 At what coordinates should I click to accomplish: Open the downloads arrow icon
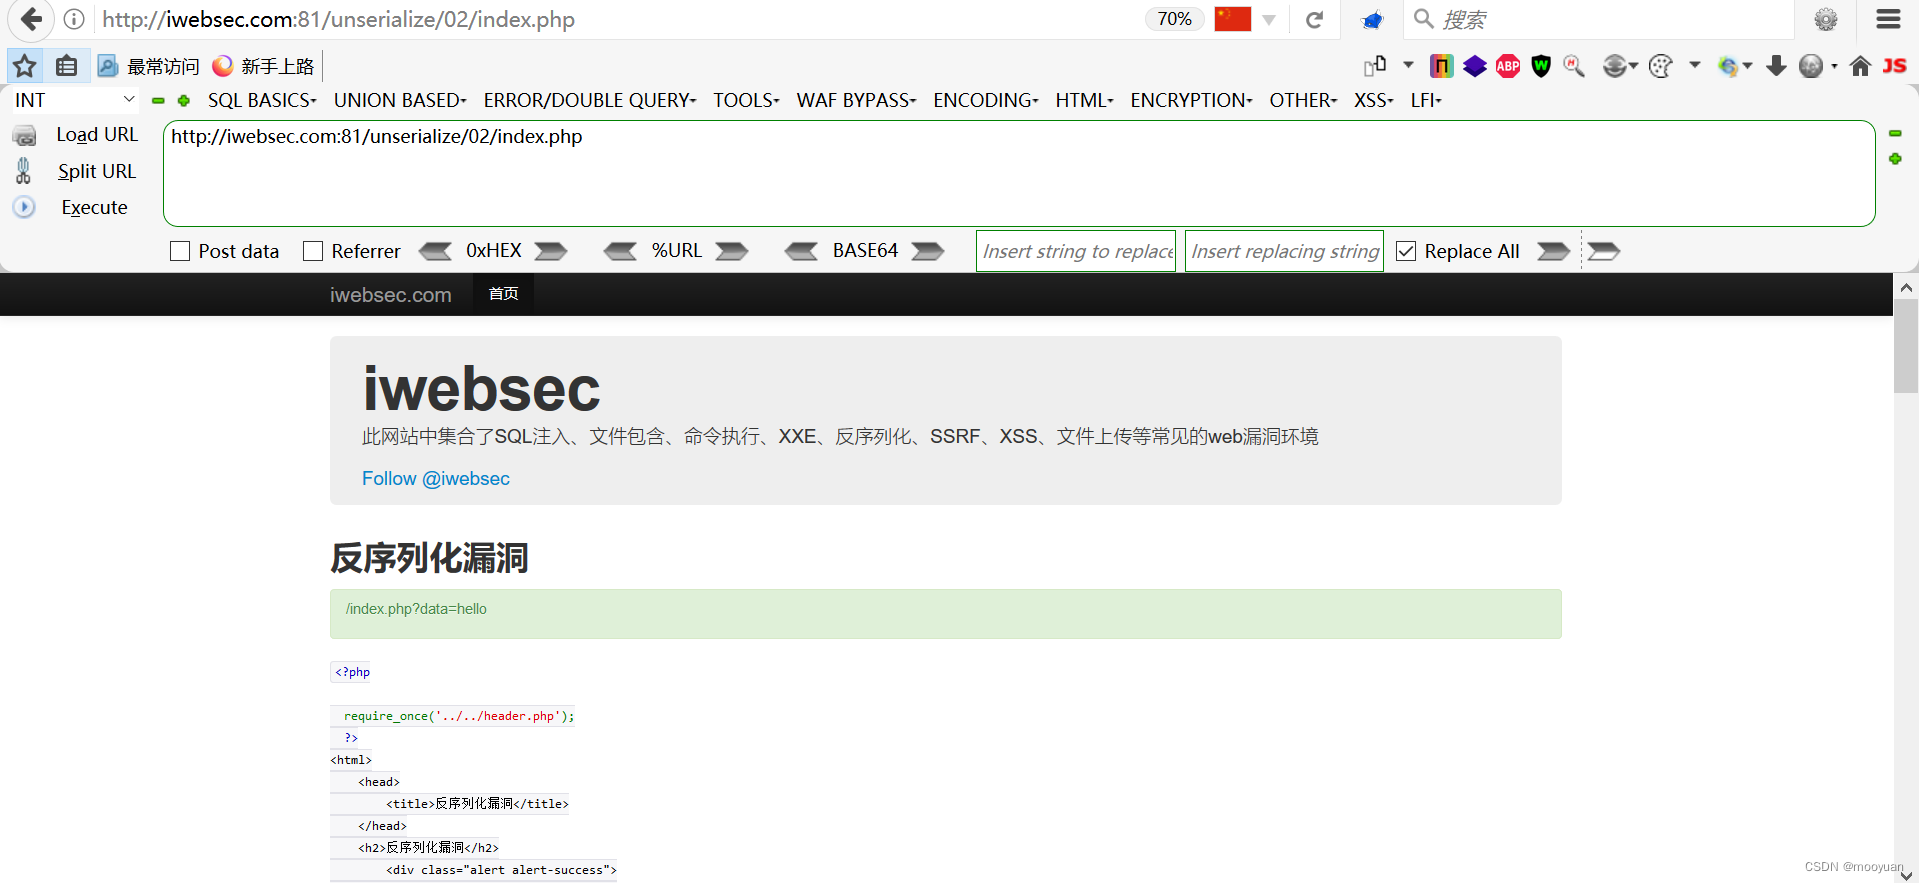pos(1776,66)
